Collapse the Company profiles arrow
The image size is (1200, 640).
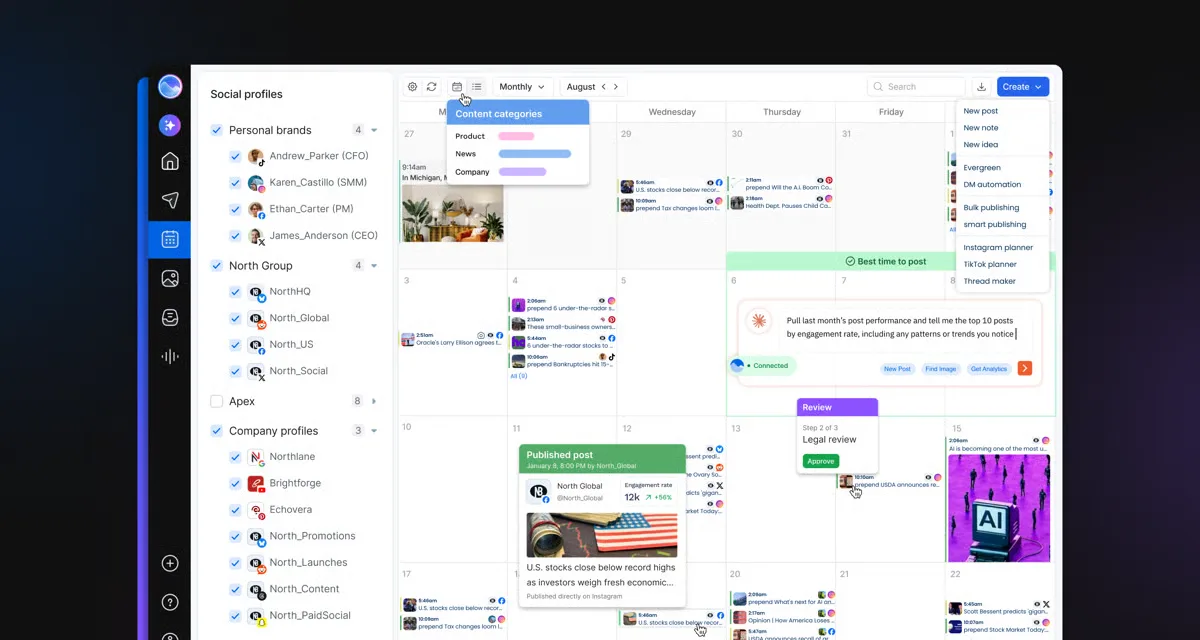pyautogui.click(x=374, y=431)
